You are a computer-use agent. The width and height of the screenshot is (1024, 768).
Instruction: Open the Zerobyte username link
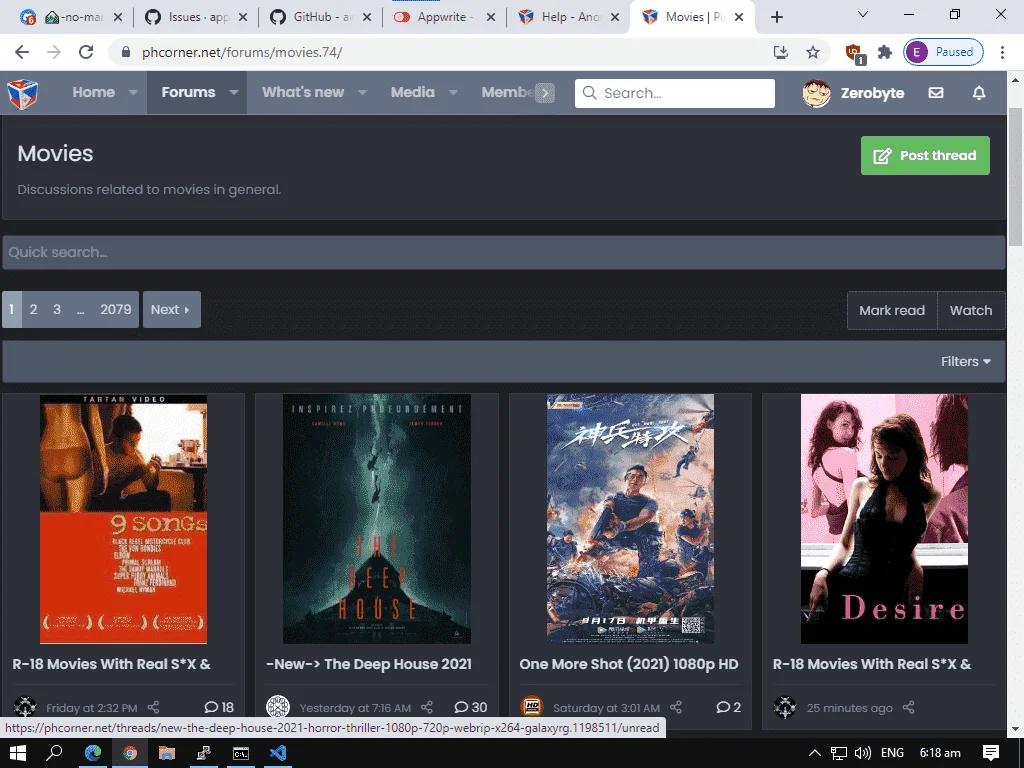pos(872,93)
